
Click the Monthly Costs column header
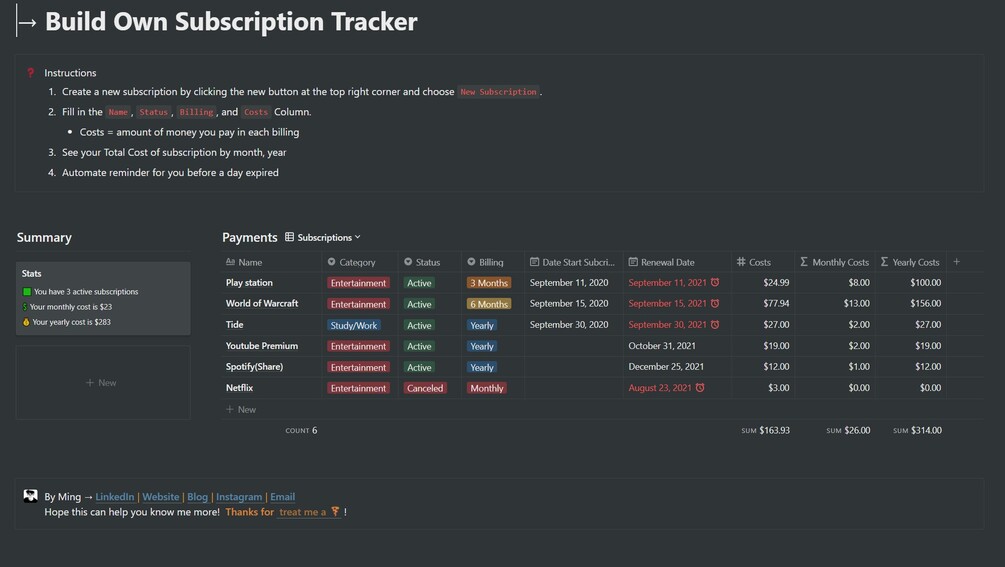point(834,262)
